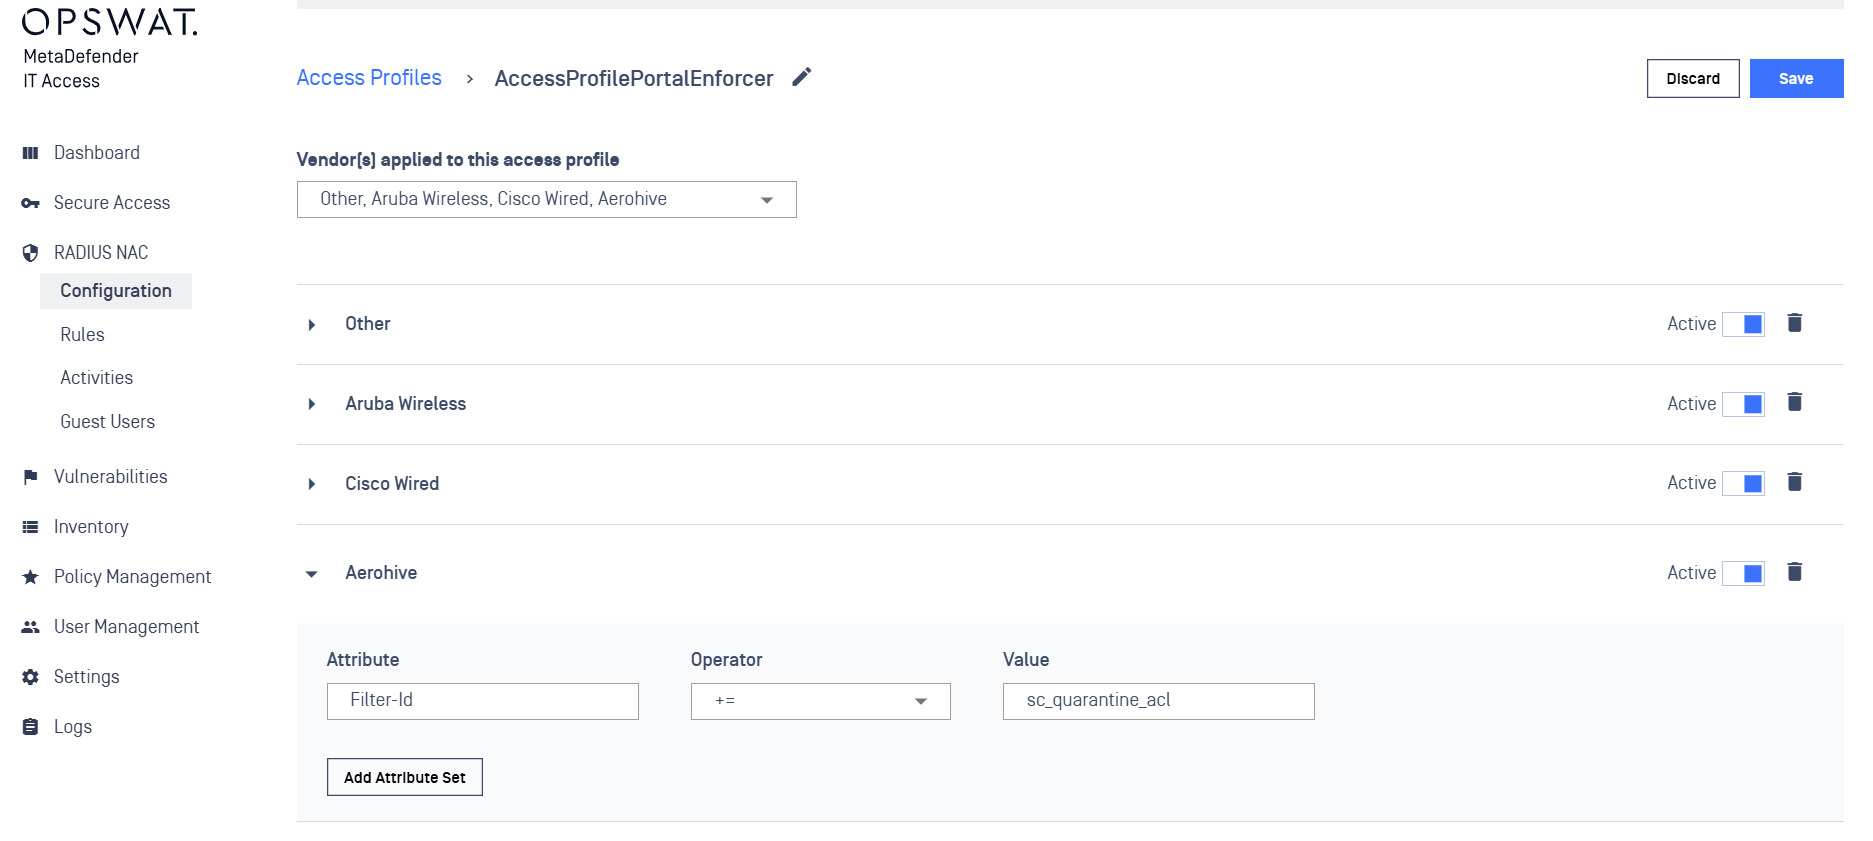Toggle Active switch for Aruba Wireless
1873x841 pixels.
[x=1743, y=404]
